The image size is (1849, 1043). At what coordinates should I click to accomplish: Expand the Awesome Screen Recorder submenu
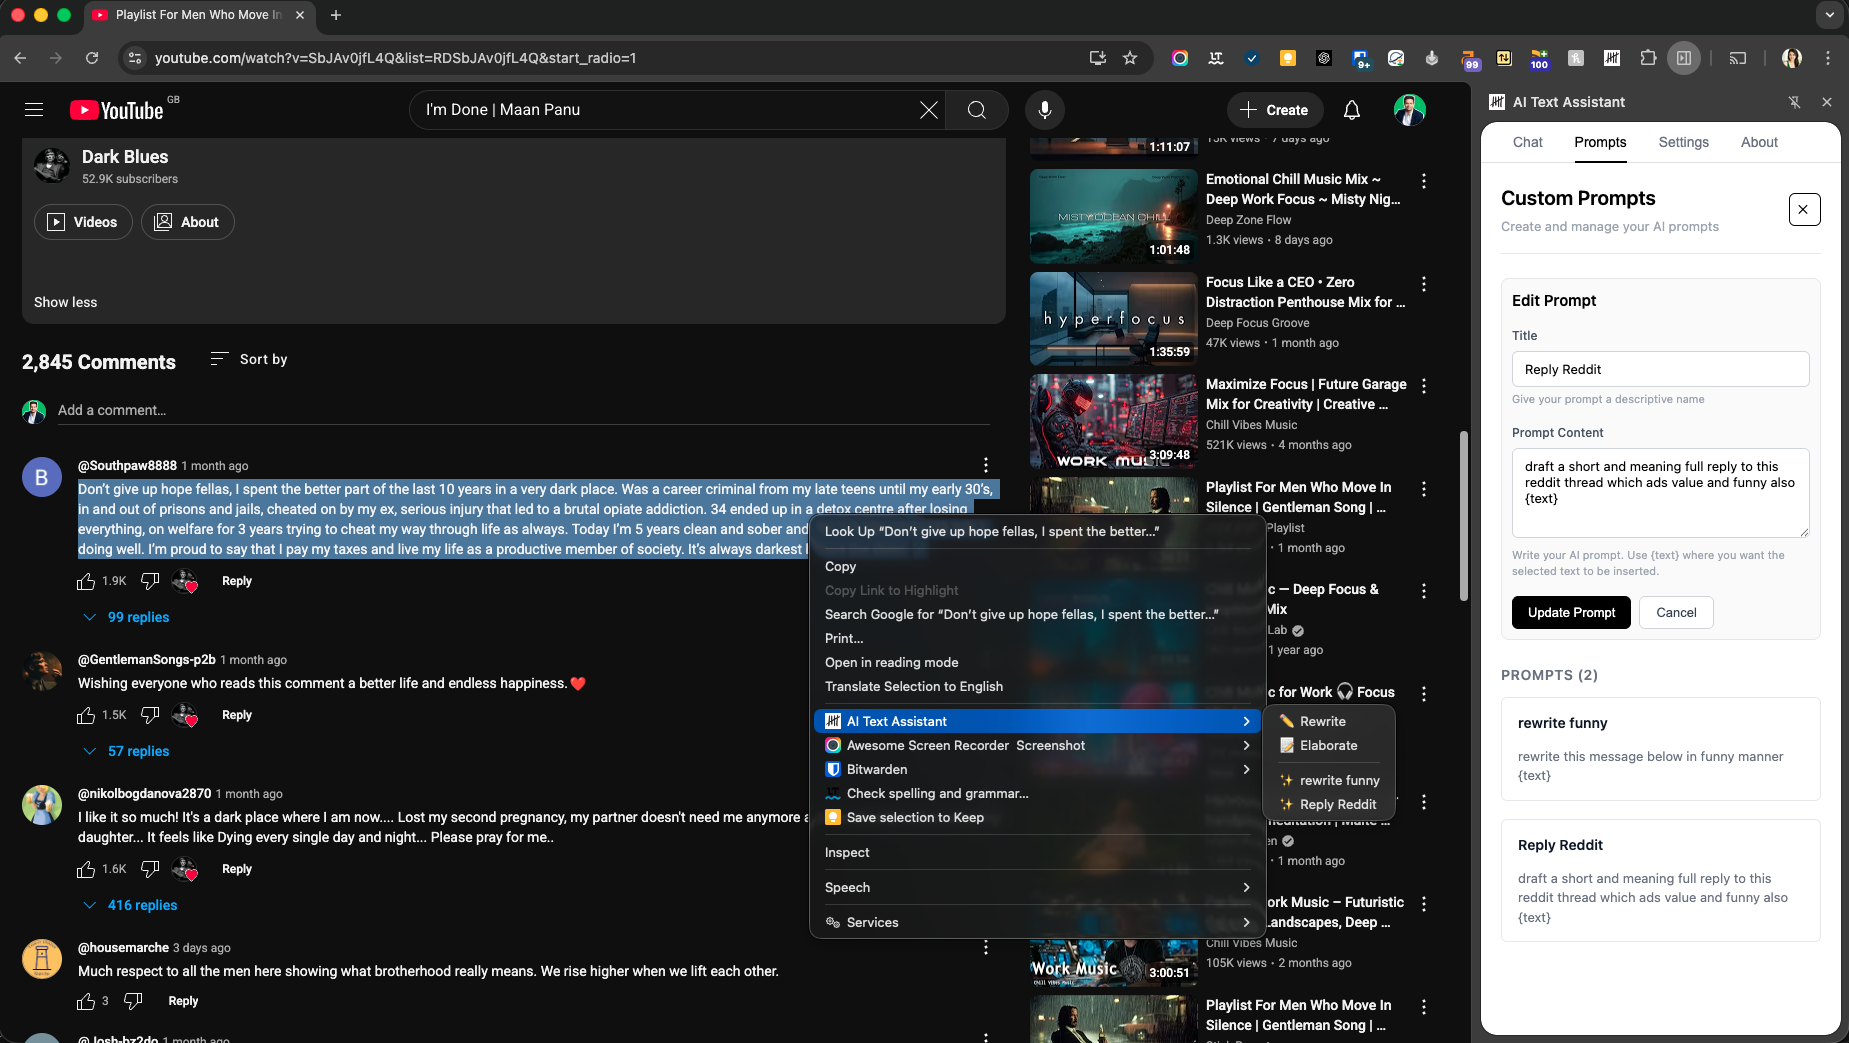tap(1244, 745)
